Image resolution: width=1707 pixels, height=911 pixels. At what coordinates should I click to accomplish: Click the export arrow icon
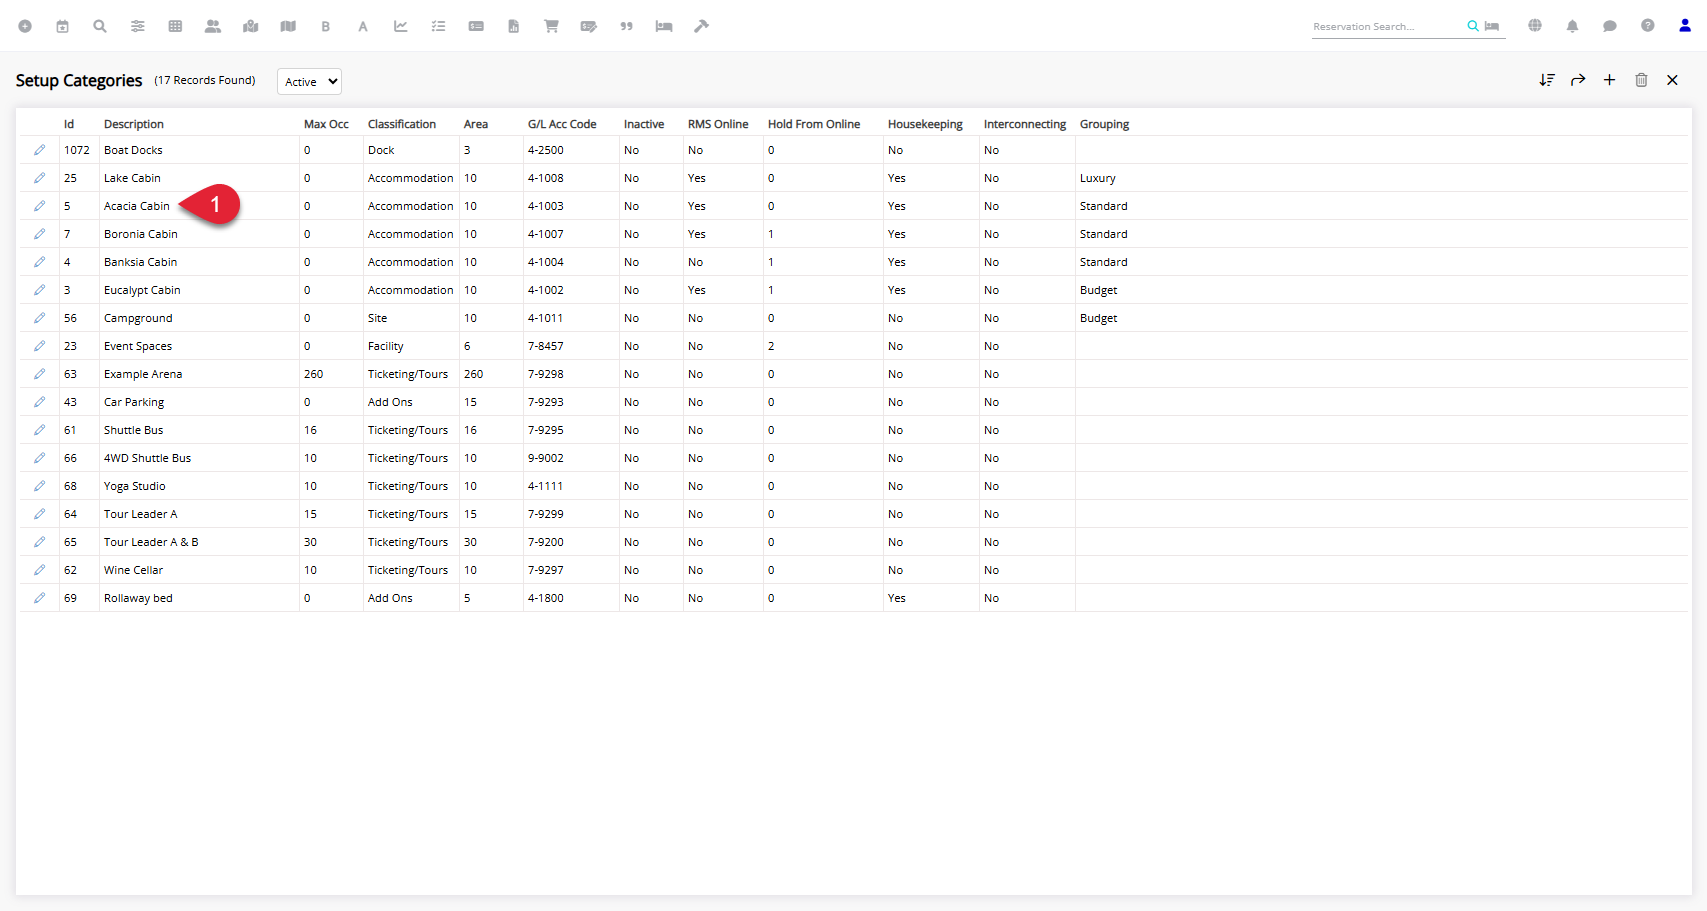[1578, 80]
